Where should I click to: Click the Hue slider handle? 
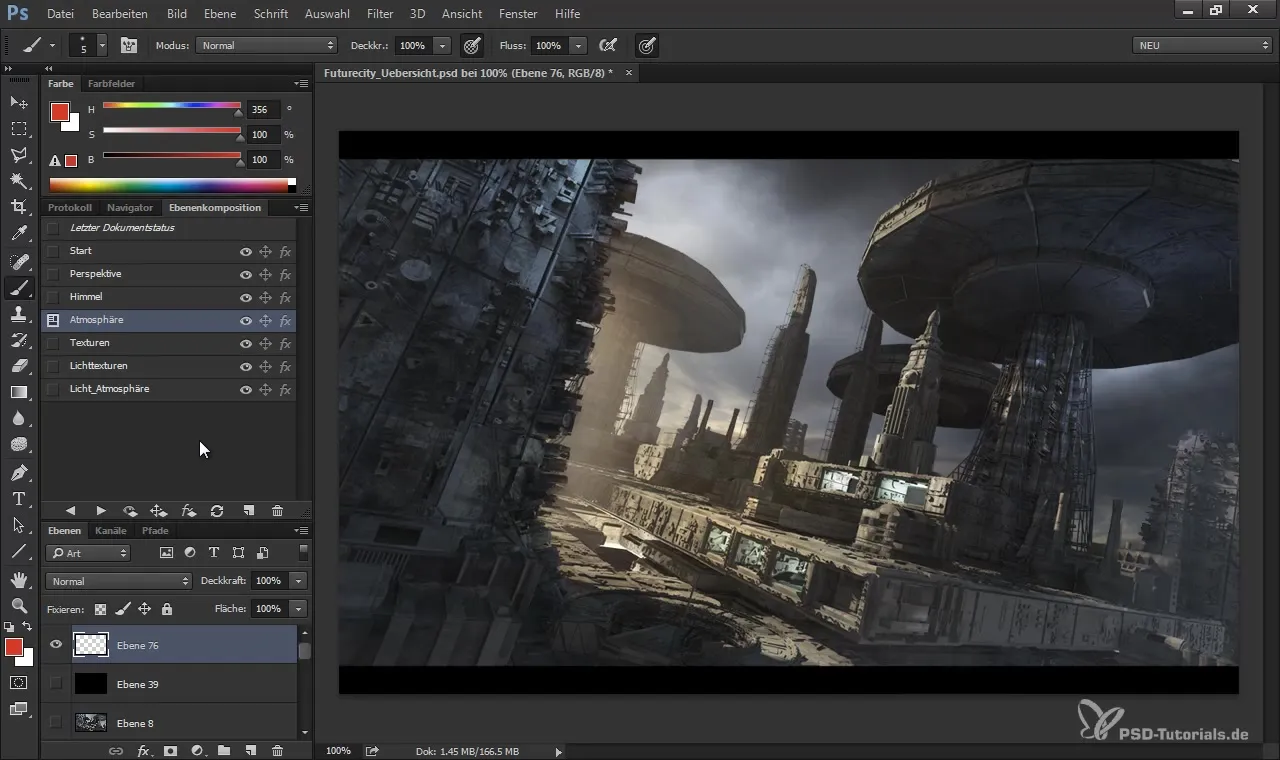point(239,113)
